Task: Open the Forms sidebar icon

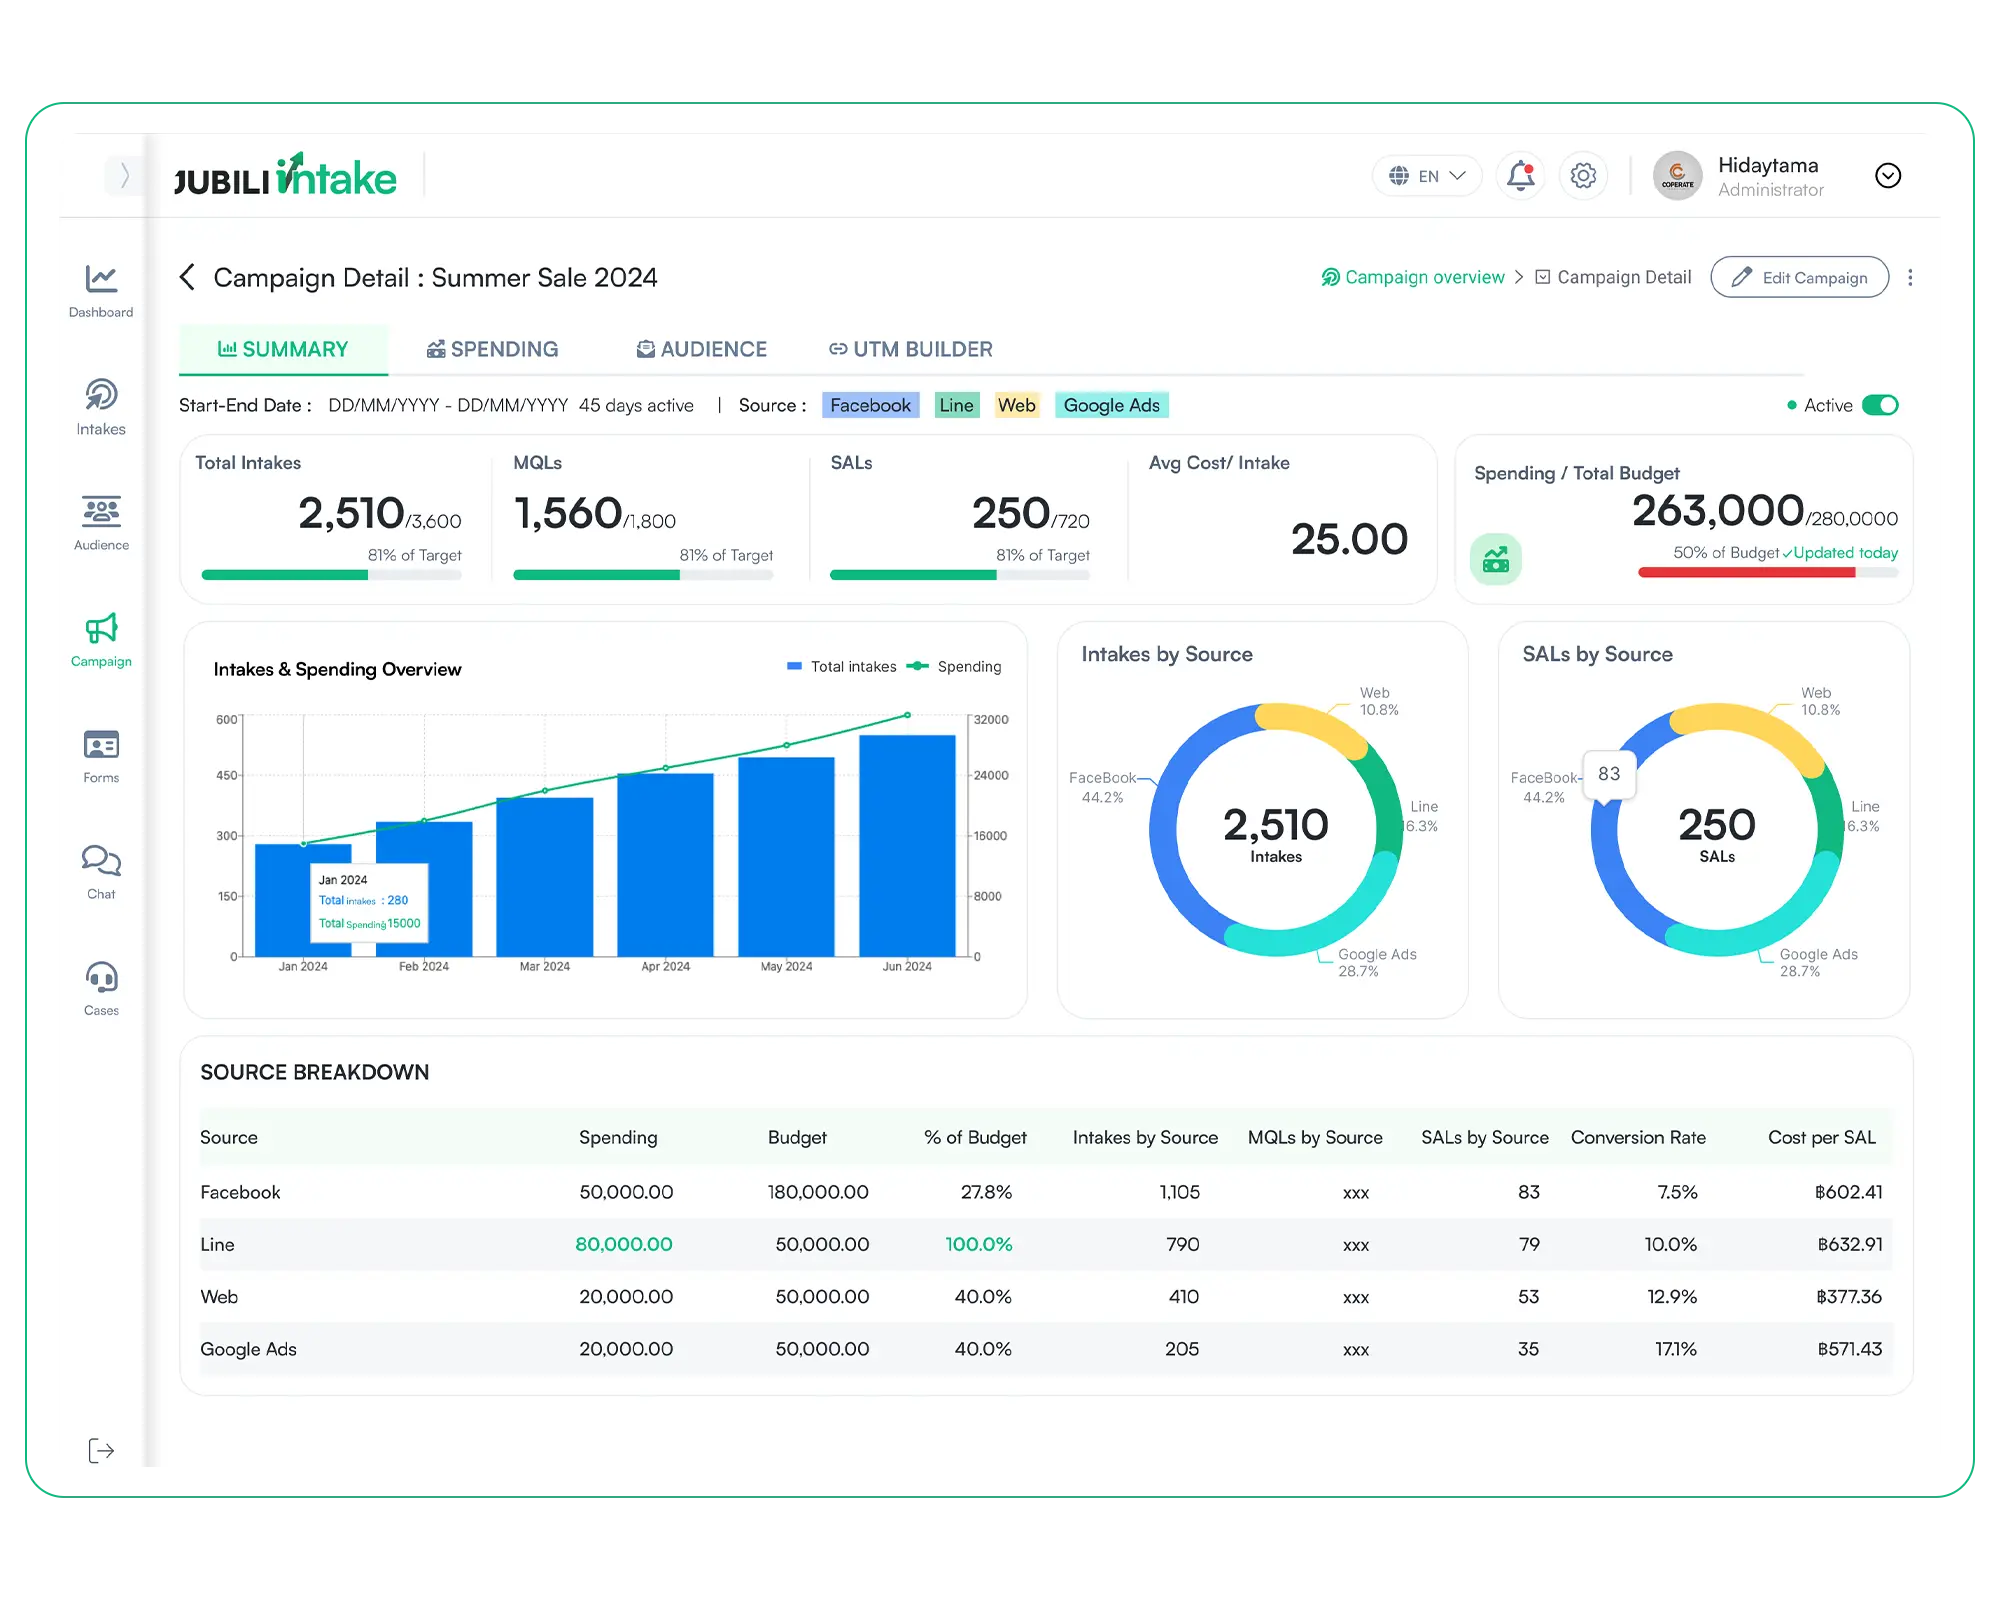Action: (x=101, y=756)
